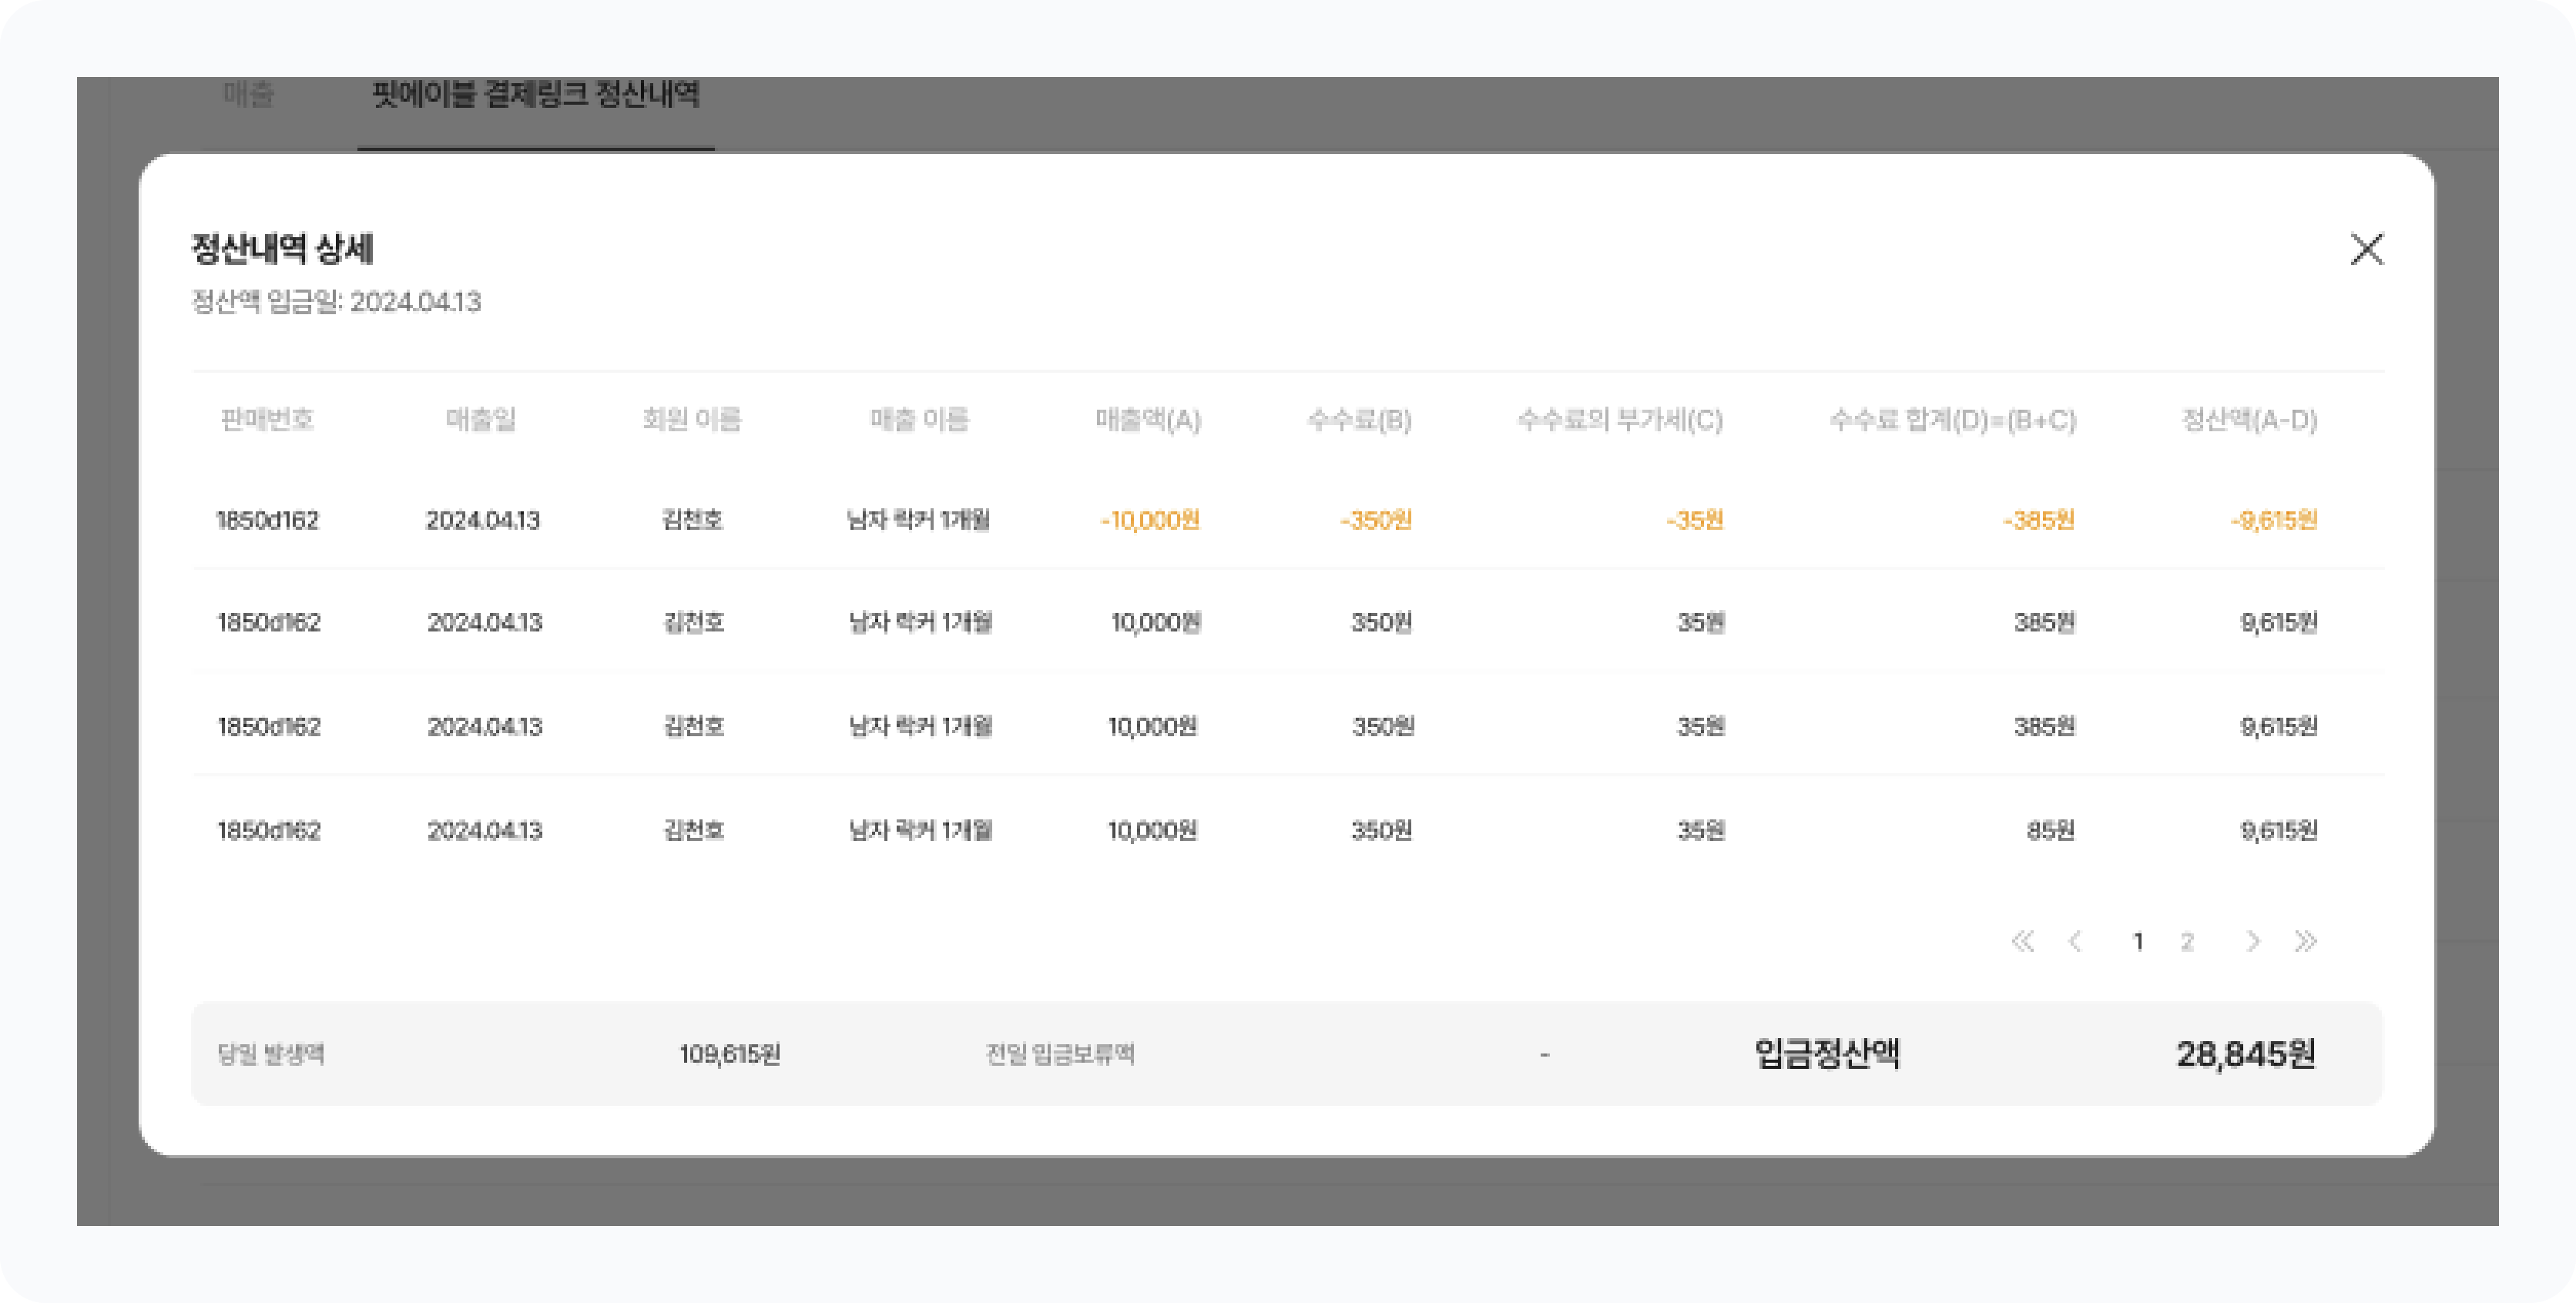This screenshot has width=2576, height=1303.
Task: Click the 109,615원 daily amount value
Action: pos(730,1054)
